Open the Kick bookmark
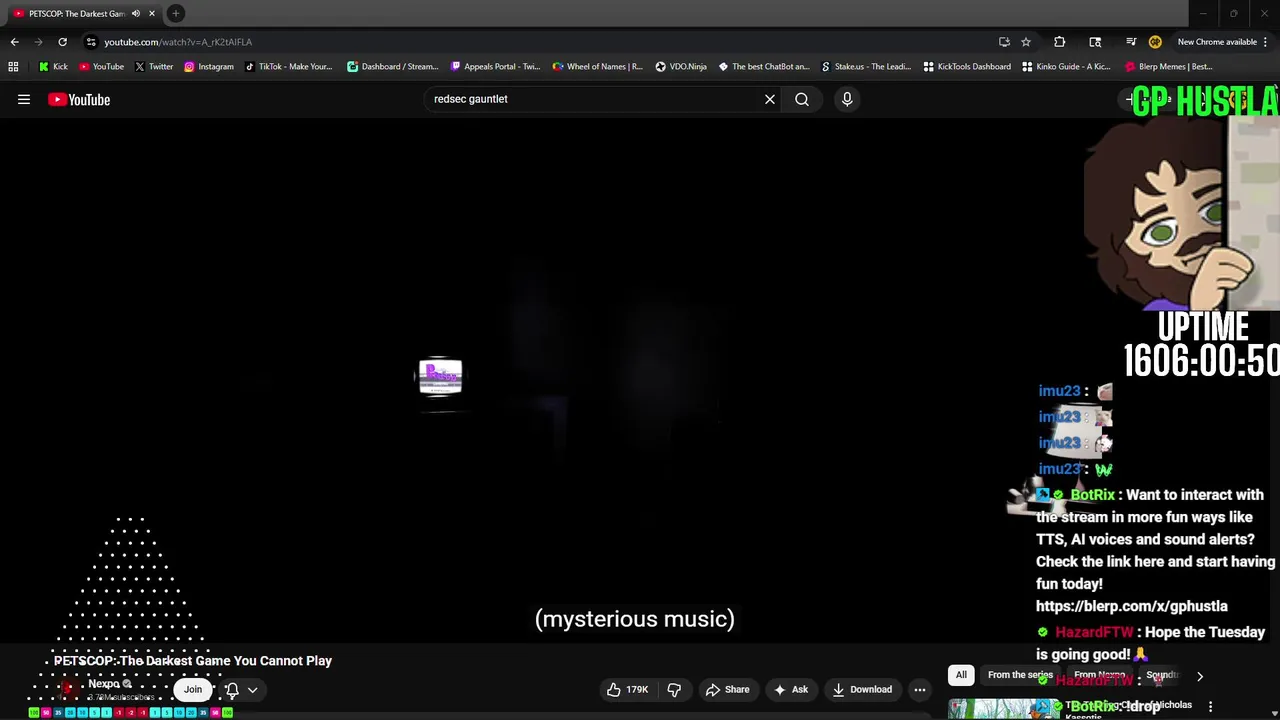This screenshot has width=1280, height=720. coord(53,67)
